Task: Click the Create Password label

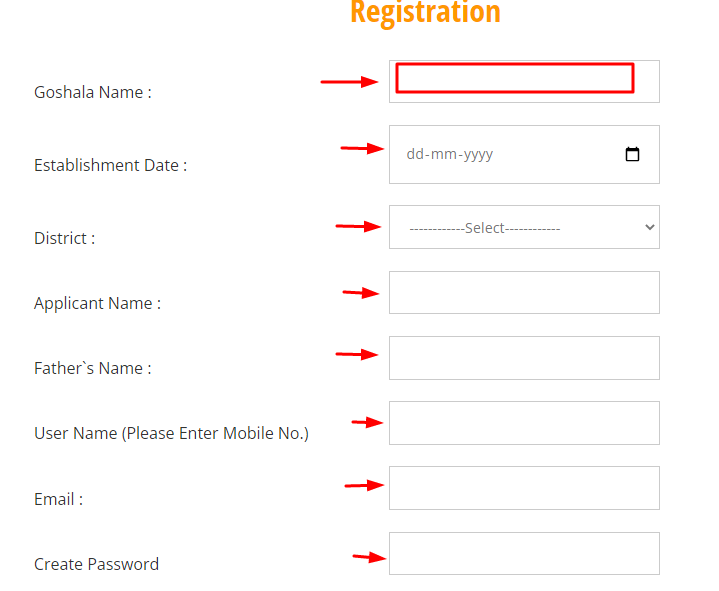Action: 96,564
